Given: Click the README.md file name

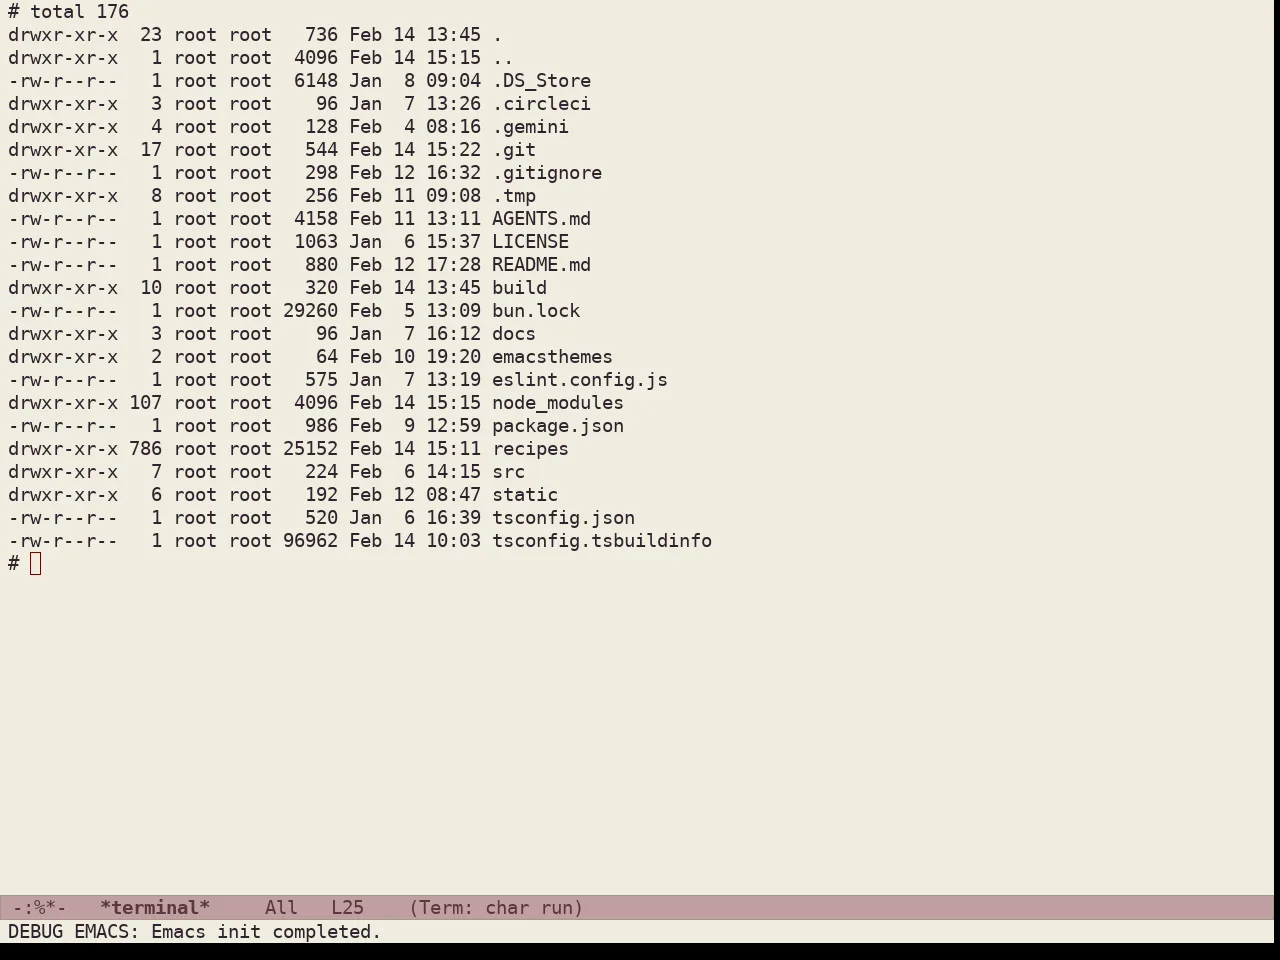Looking at the screenshot, I should [541, 265].
